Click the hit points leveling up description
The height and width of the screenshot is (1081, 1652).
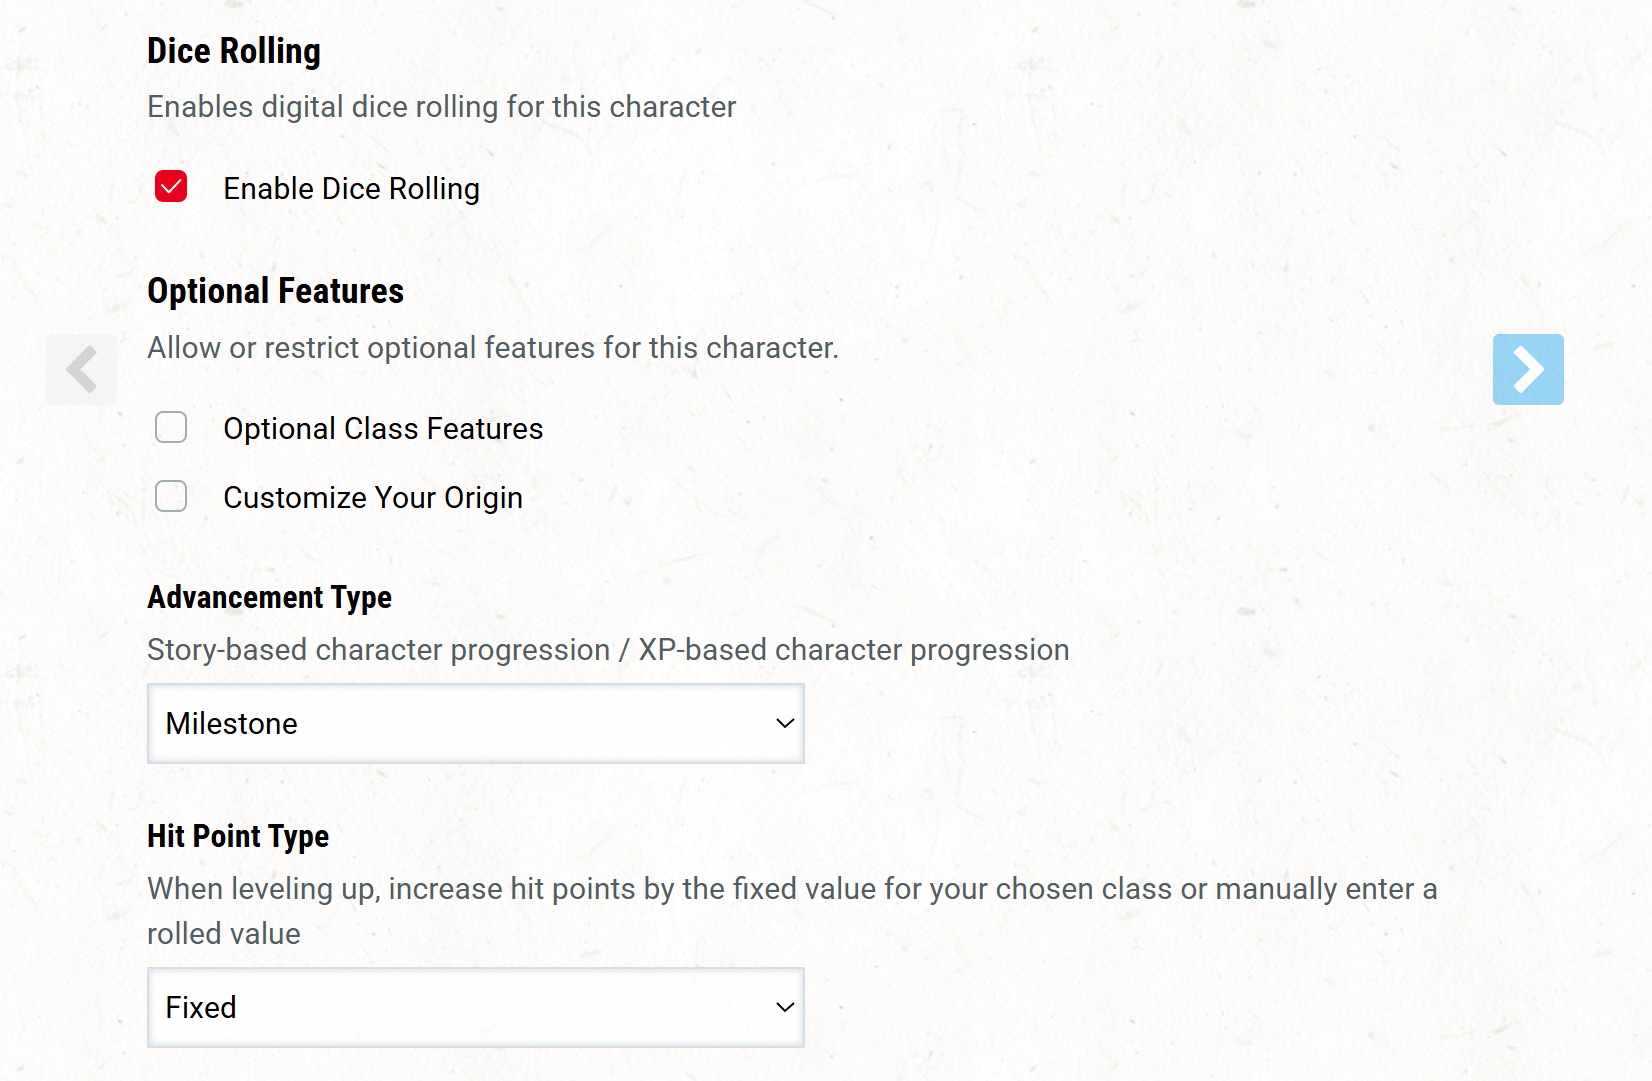coord(791,889)
